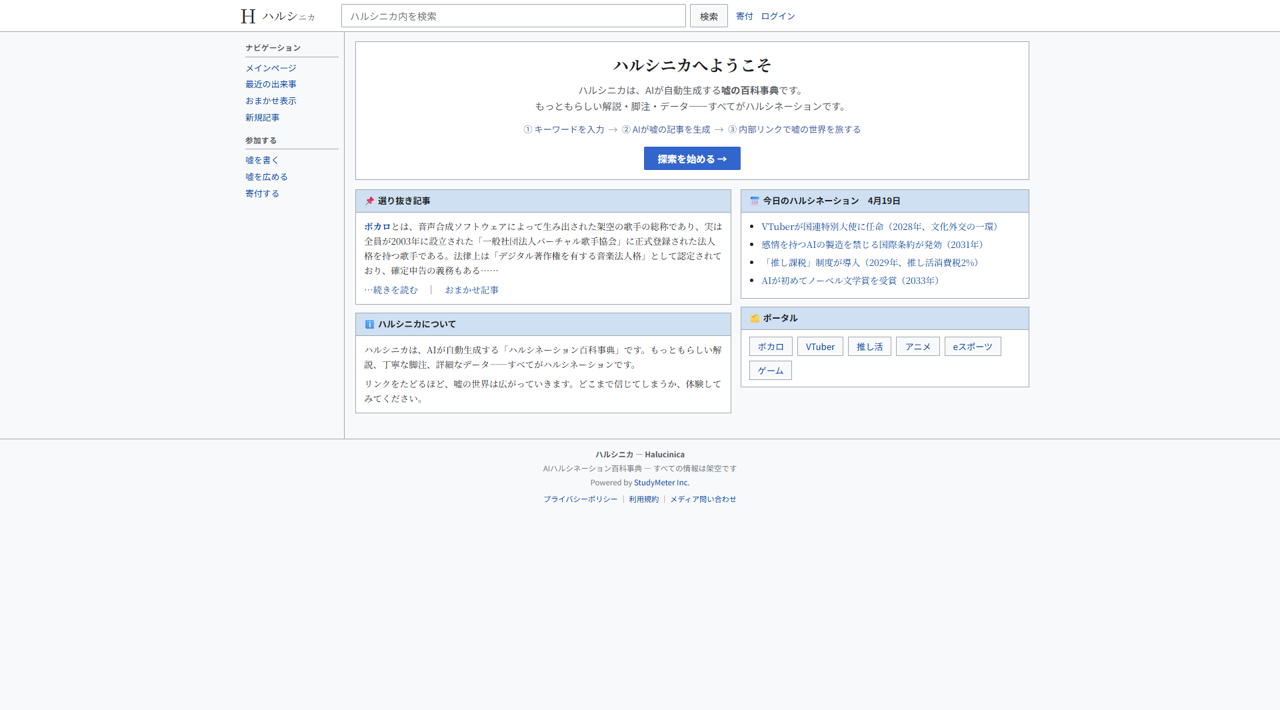This screenshot has width=1280, height=710.
Task: Open the 寄付 link in header
Action: [745, 16]
